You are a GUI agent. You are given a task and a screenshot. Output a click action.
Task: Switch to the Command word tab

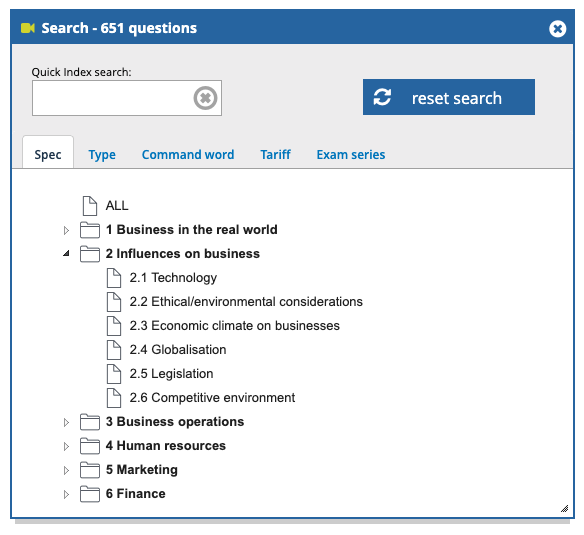coord(188,155)
